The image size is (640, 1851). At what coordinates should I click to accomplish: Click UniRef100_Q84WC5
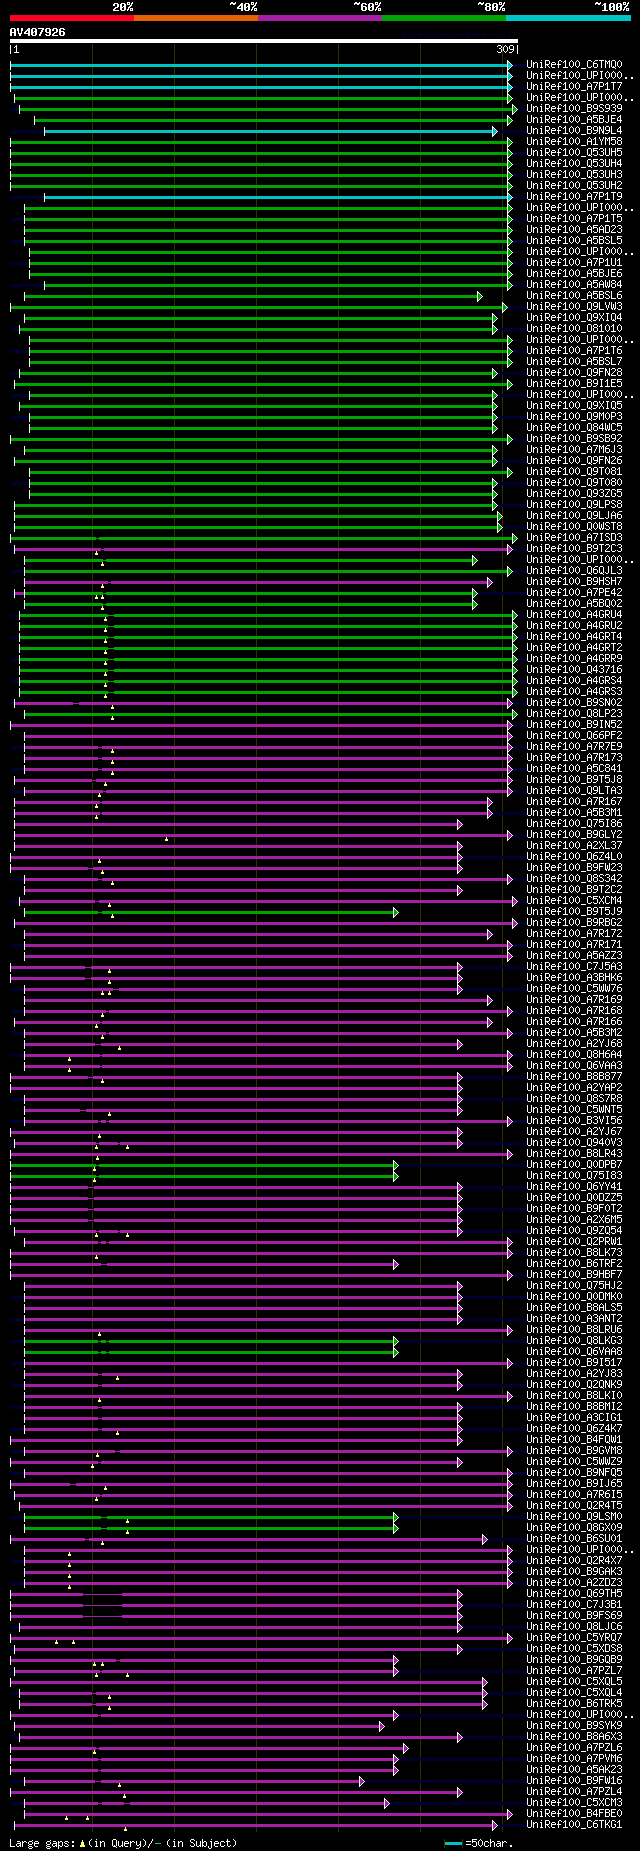pos(574,428)
